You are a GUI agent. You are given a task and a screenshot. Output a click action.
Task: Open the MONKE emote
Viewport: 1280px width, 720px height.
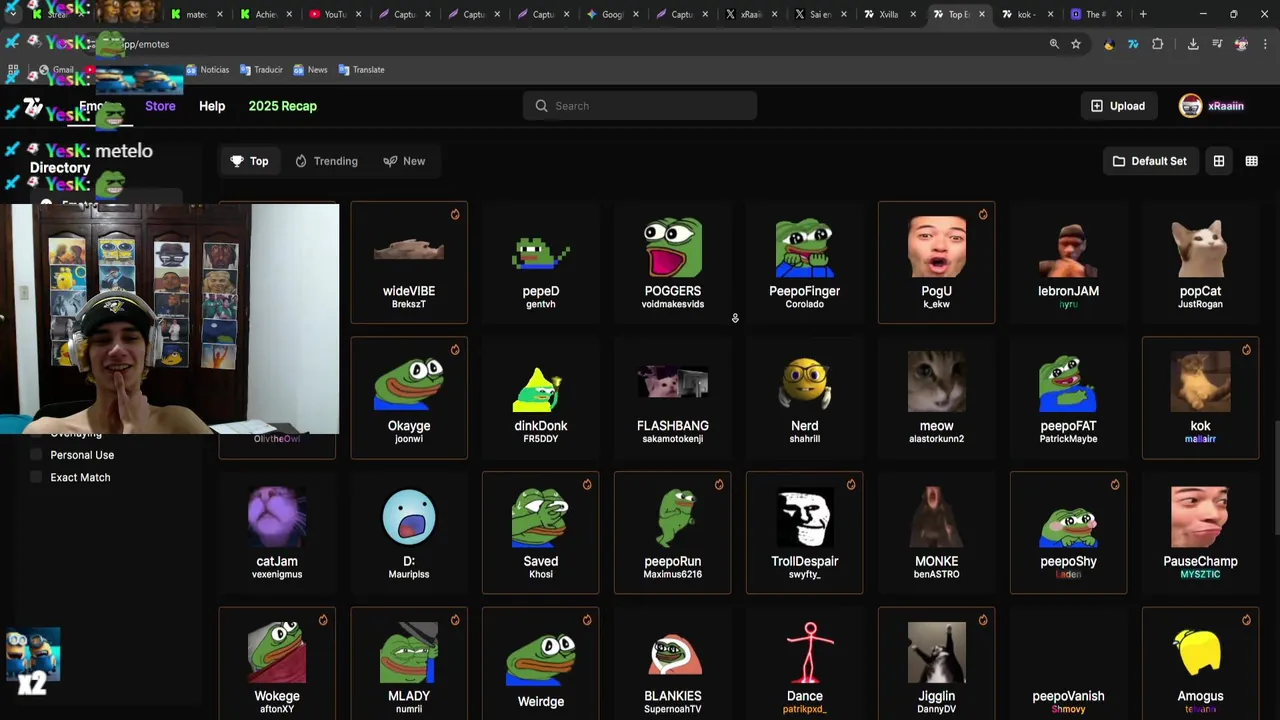937,533
